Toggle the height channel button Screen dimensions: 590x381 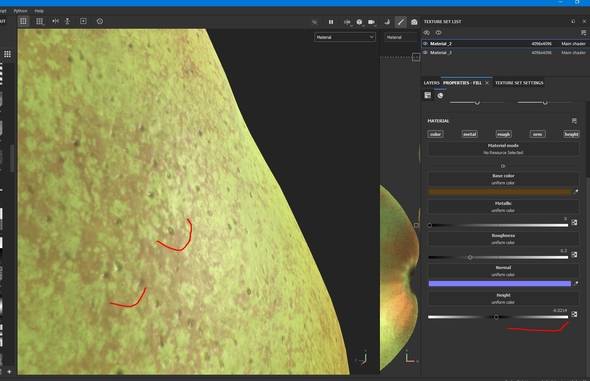coord(571,134)
